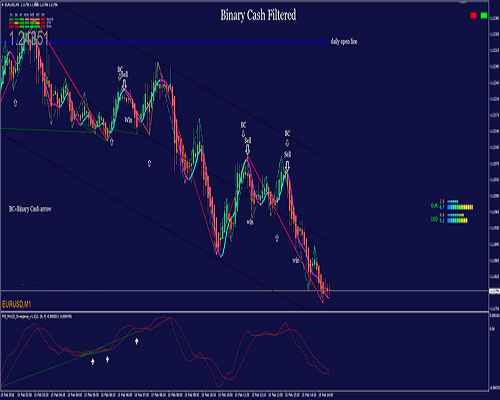Click the EURUSD,M1 symbol label
500x400 pixels.
pyautogui.click(x=17, y=304)
